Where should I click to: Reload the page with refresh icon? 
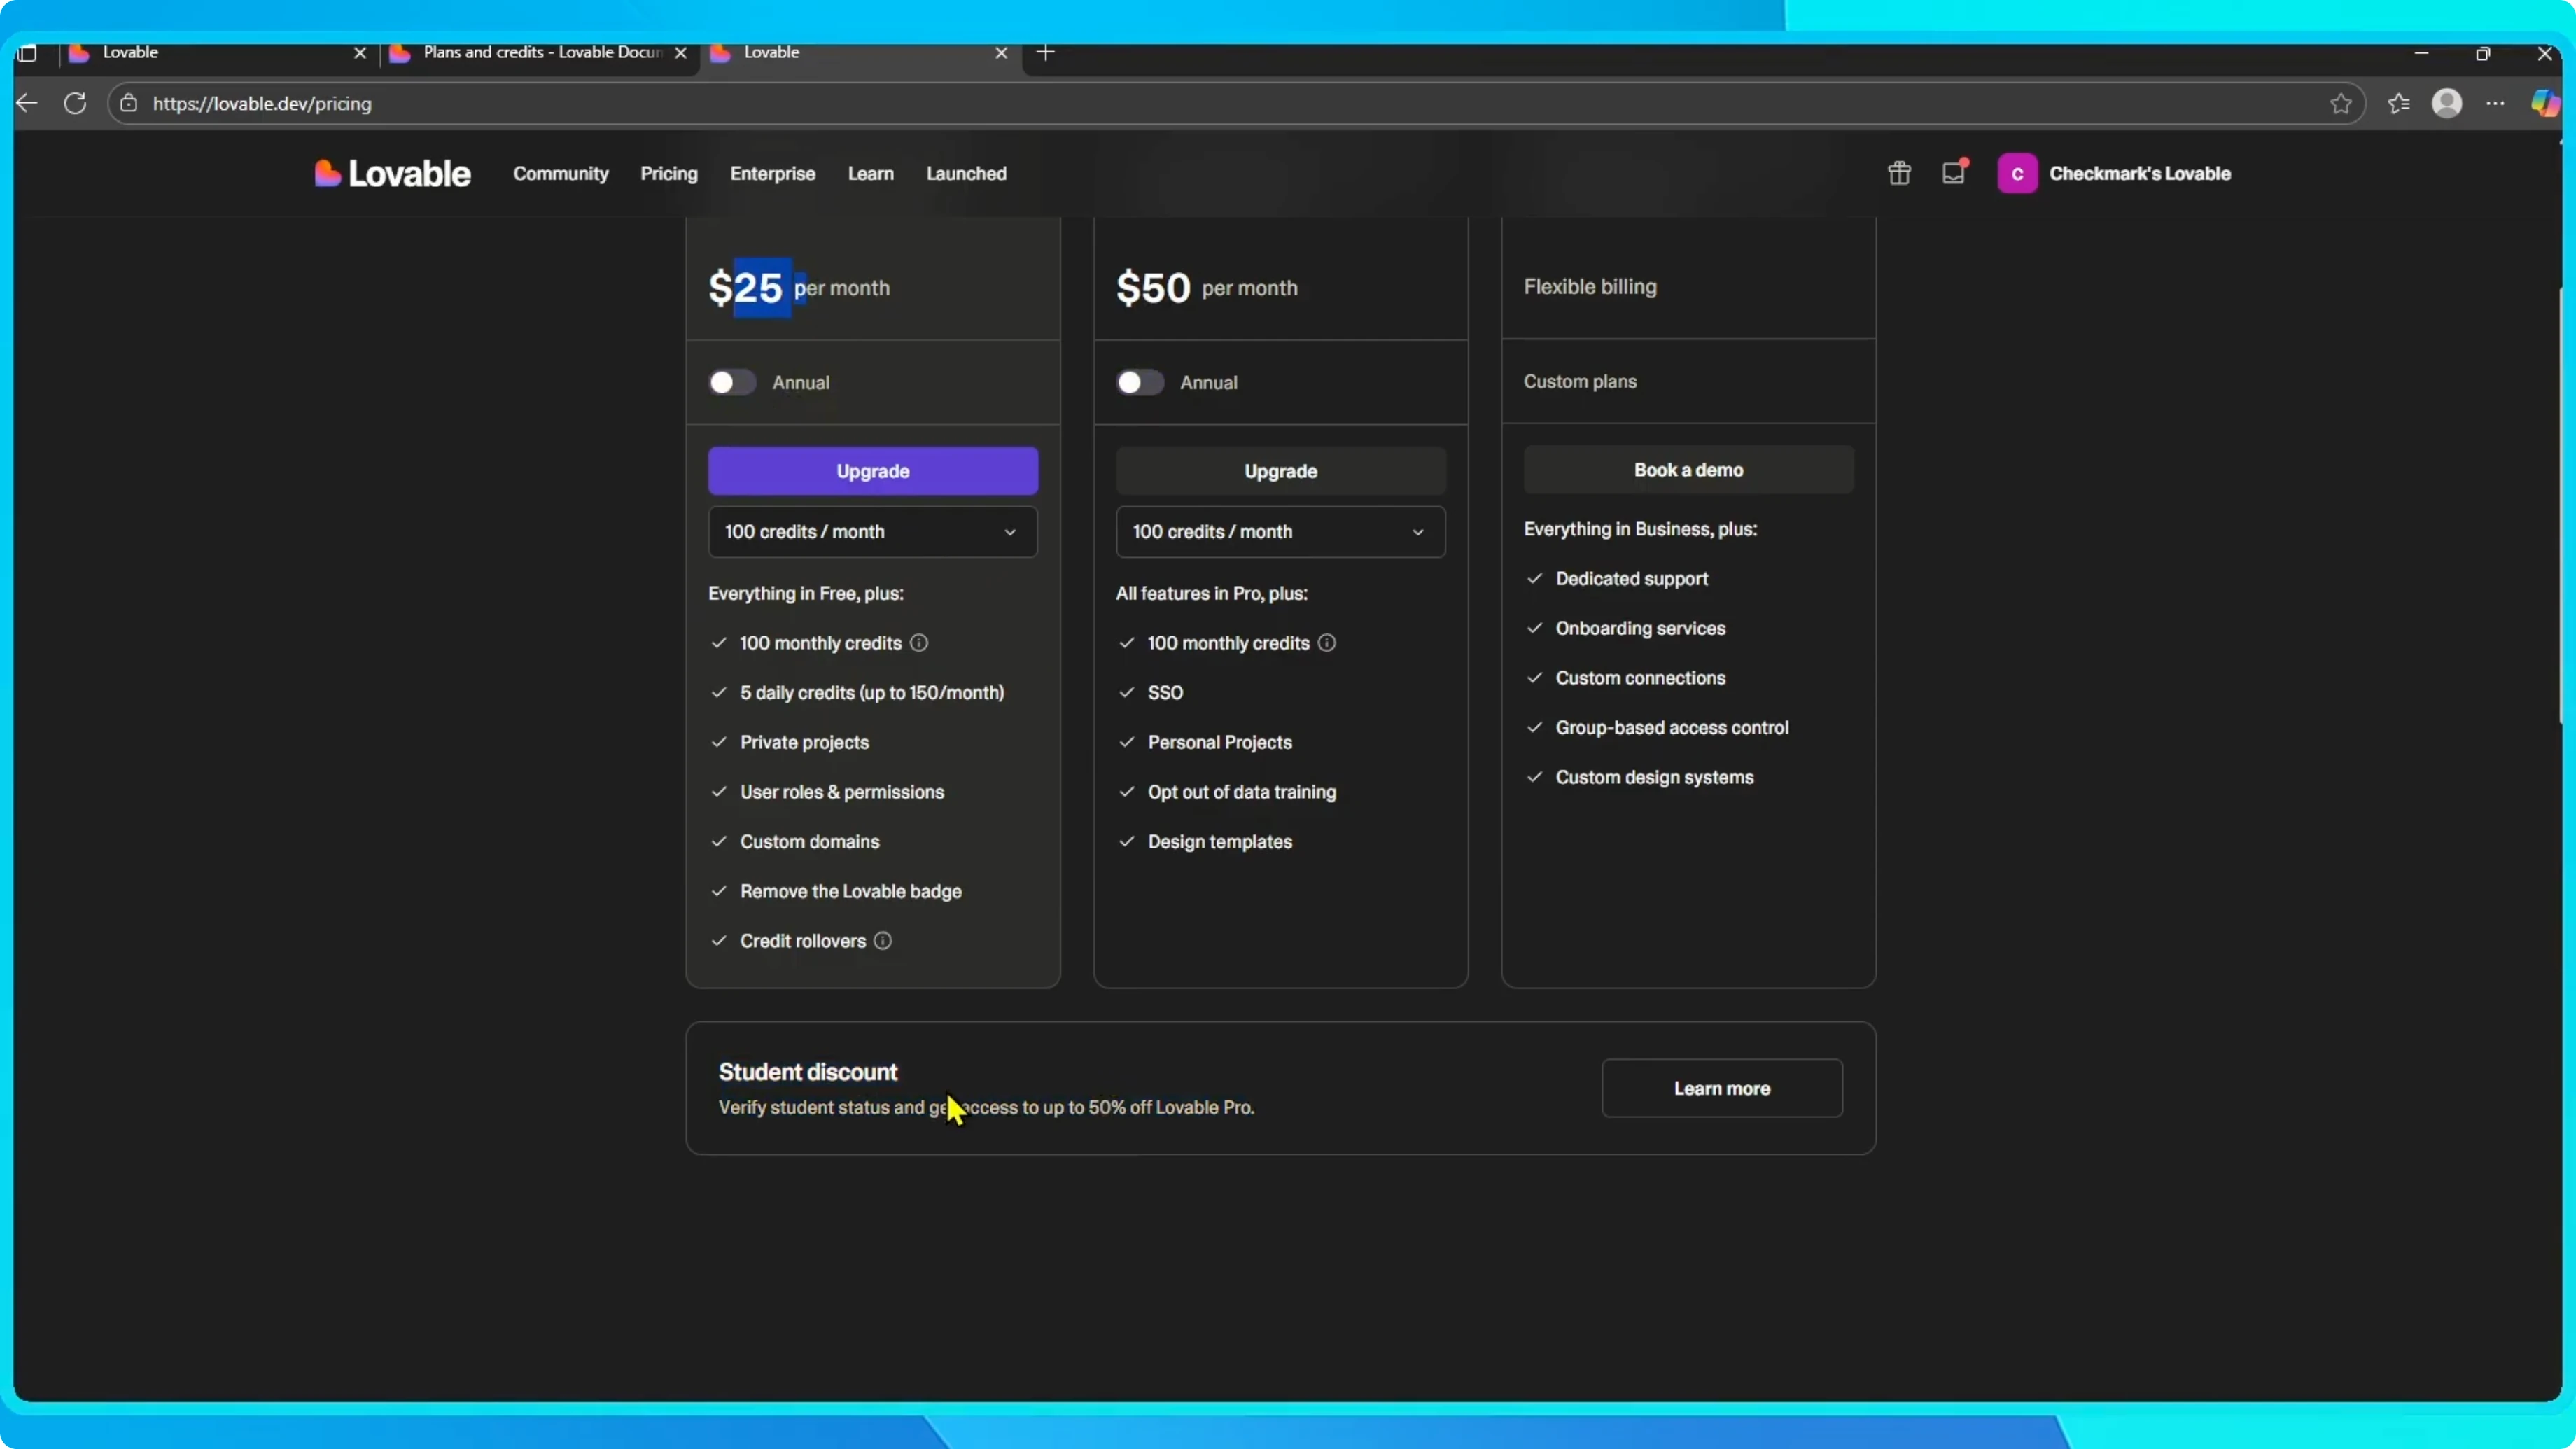point(75,103)
